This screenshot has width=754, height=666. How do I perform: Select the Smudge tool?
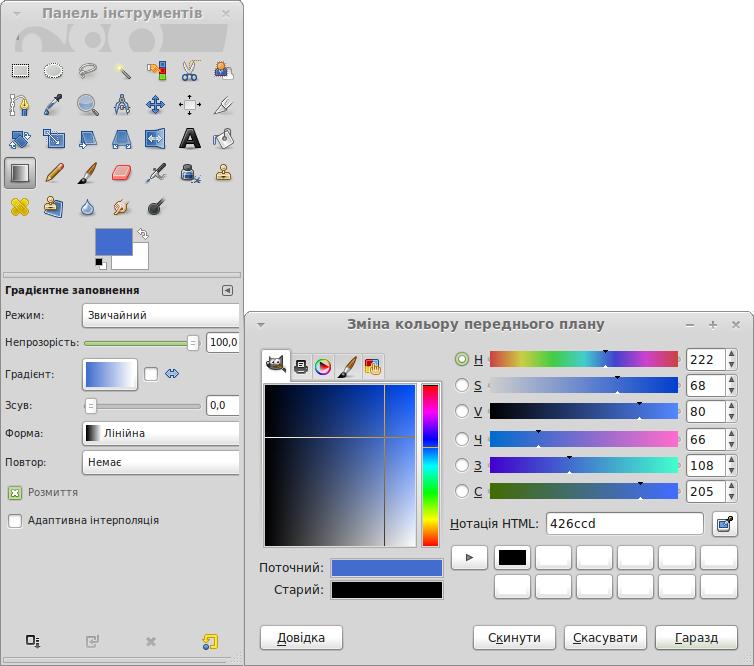(121, 207)
